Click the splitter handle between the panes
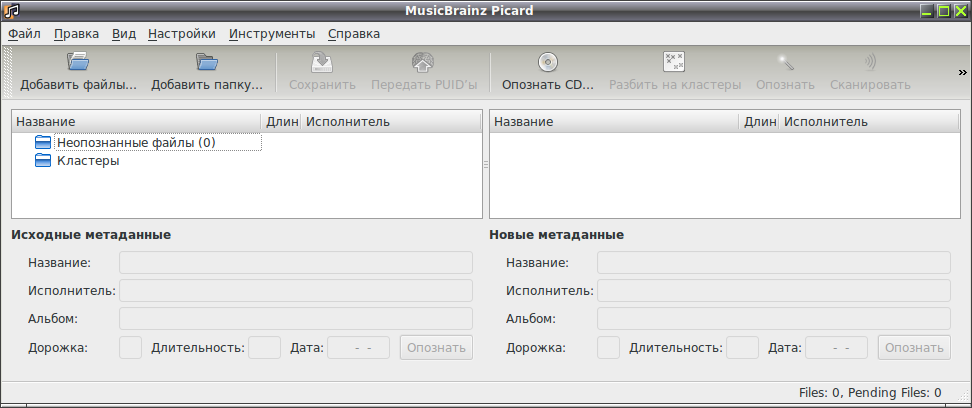The width and height of the screenshot is (972, 408). click(x=486, y=164)
